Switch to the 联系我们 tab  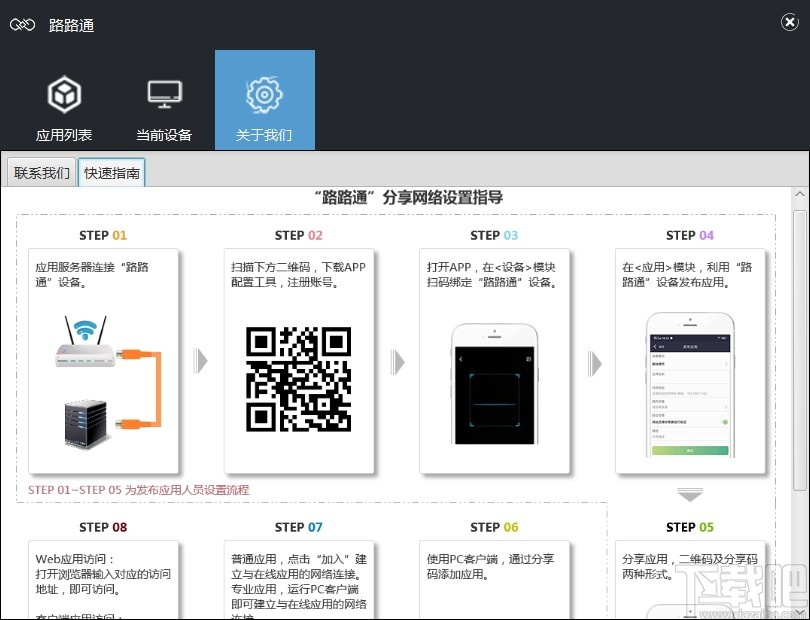(x=40, y=172)
